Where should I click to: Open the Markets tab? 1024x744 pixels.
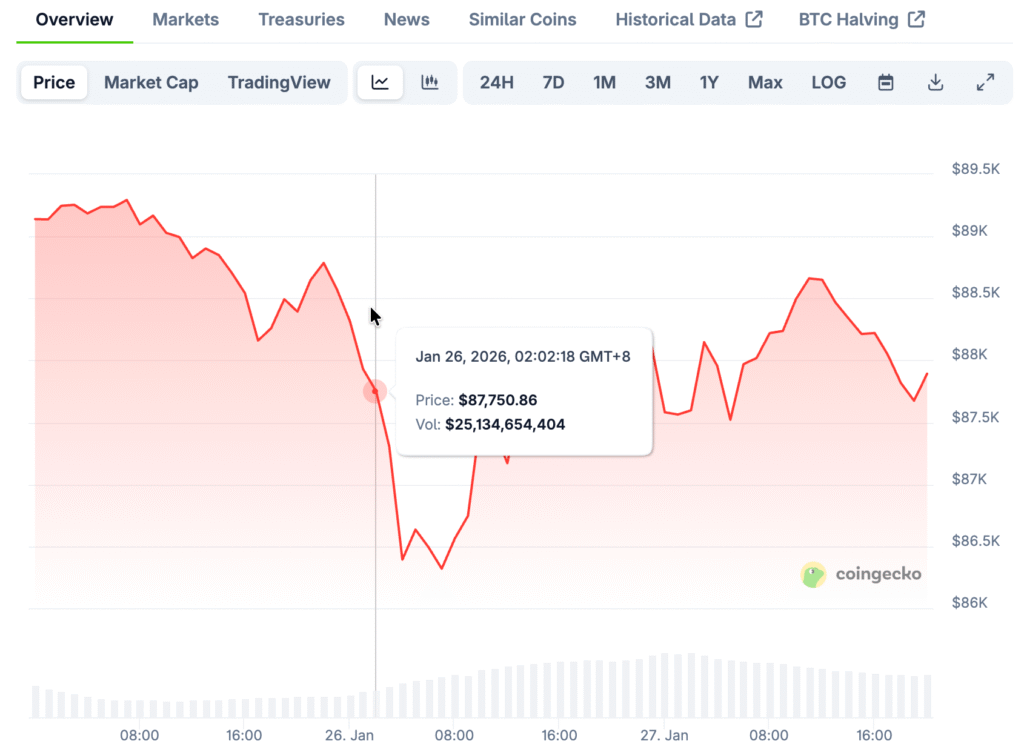point(186,19)
